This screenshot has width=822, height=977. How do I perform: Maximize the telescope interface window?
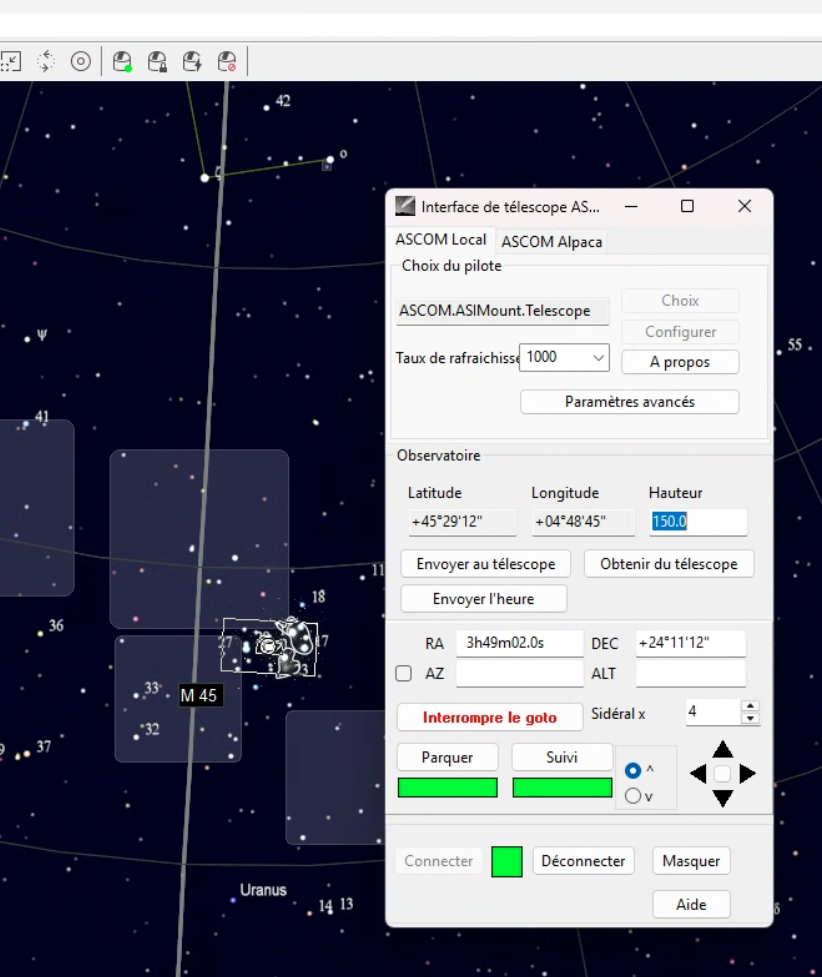[687, 206]
